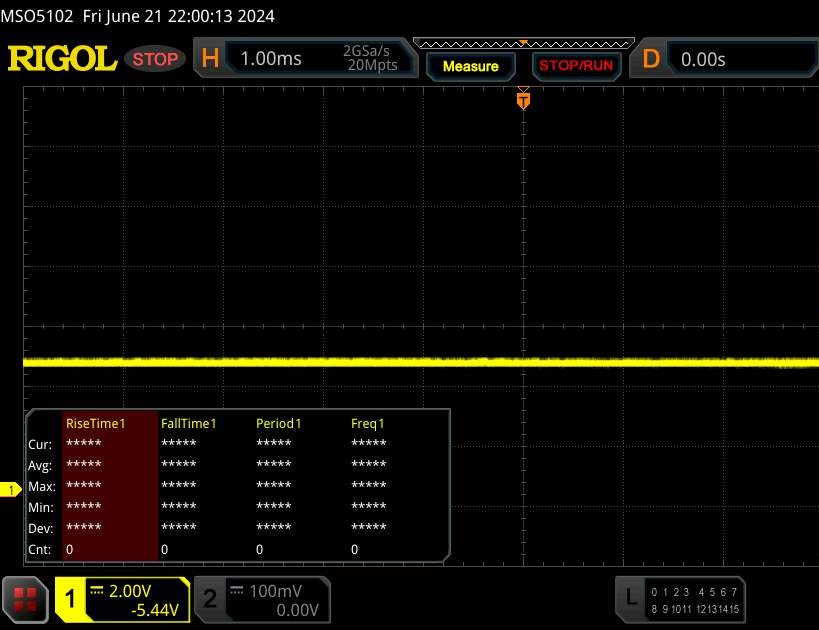Click the 2GSa/s sample rate readout
Image resolution: width=819 pixels, height=630 pixels.
(366, 51)
